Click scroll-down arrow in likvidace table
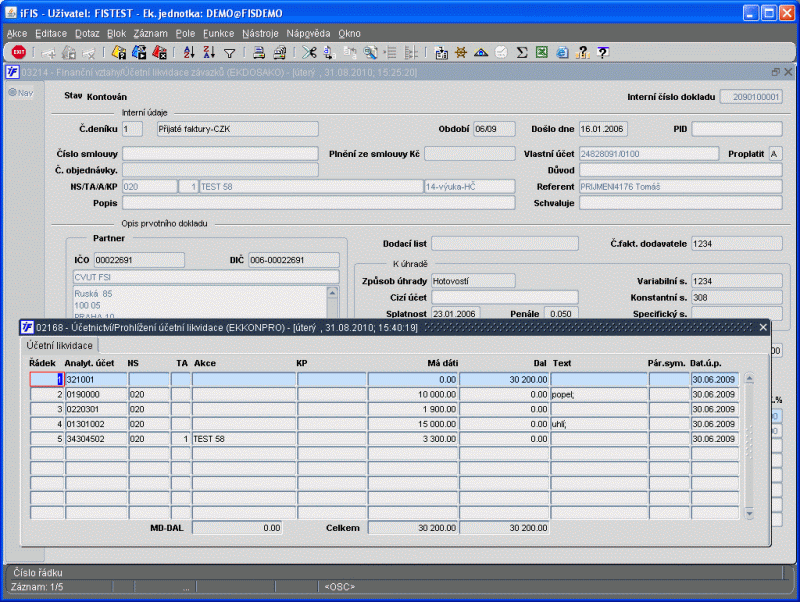Viewport: 800px width, 602px height. coord(750,513)
